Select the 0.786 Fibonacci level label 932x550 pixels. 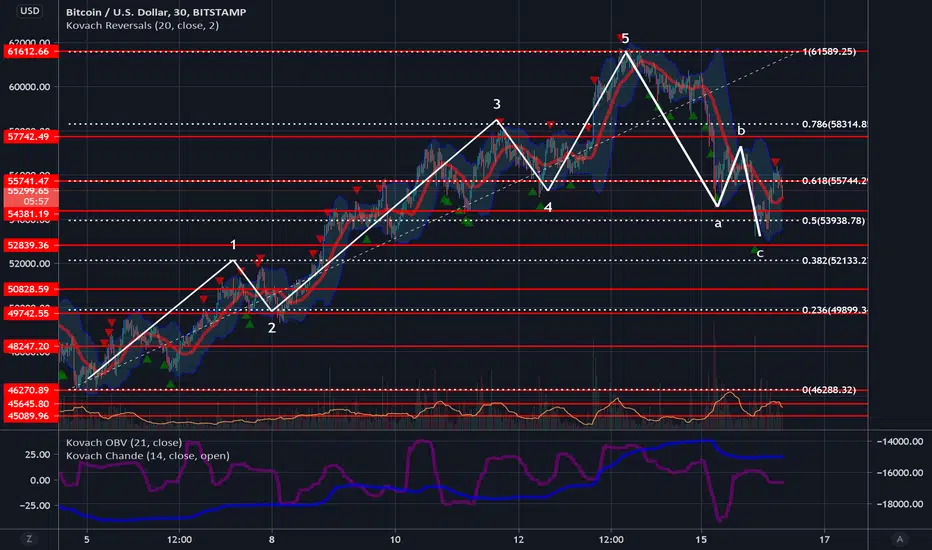point(834,124)
